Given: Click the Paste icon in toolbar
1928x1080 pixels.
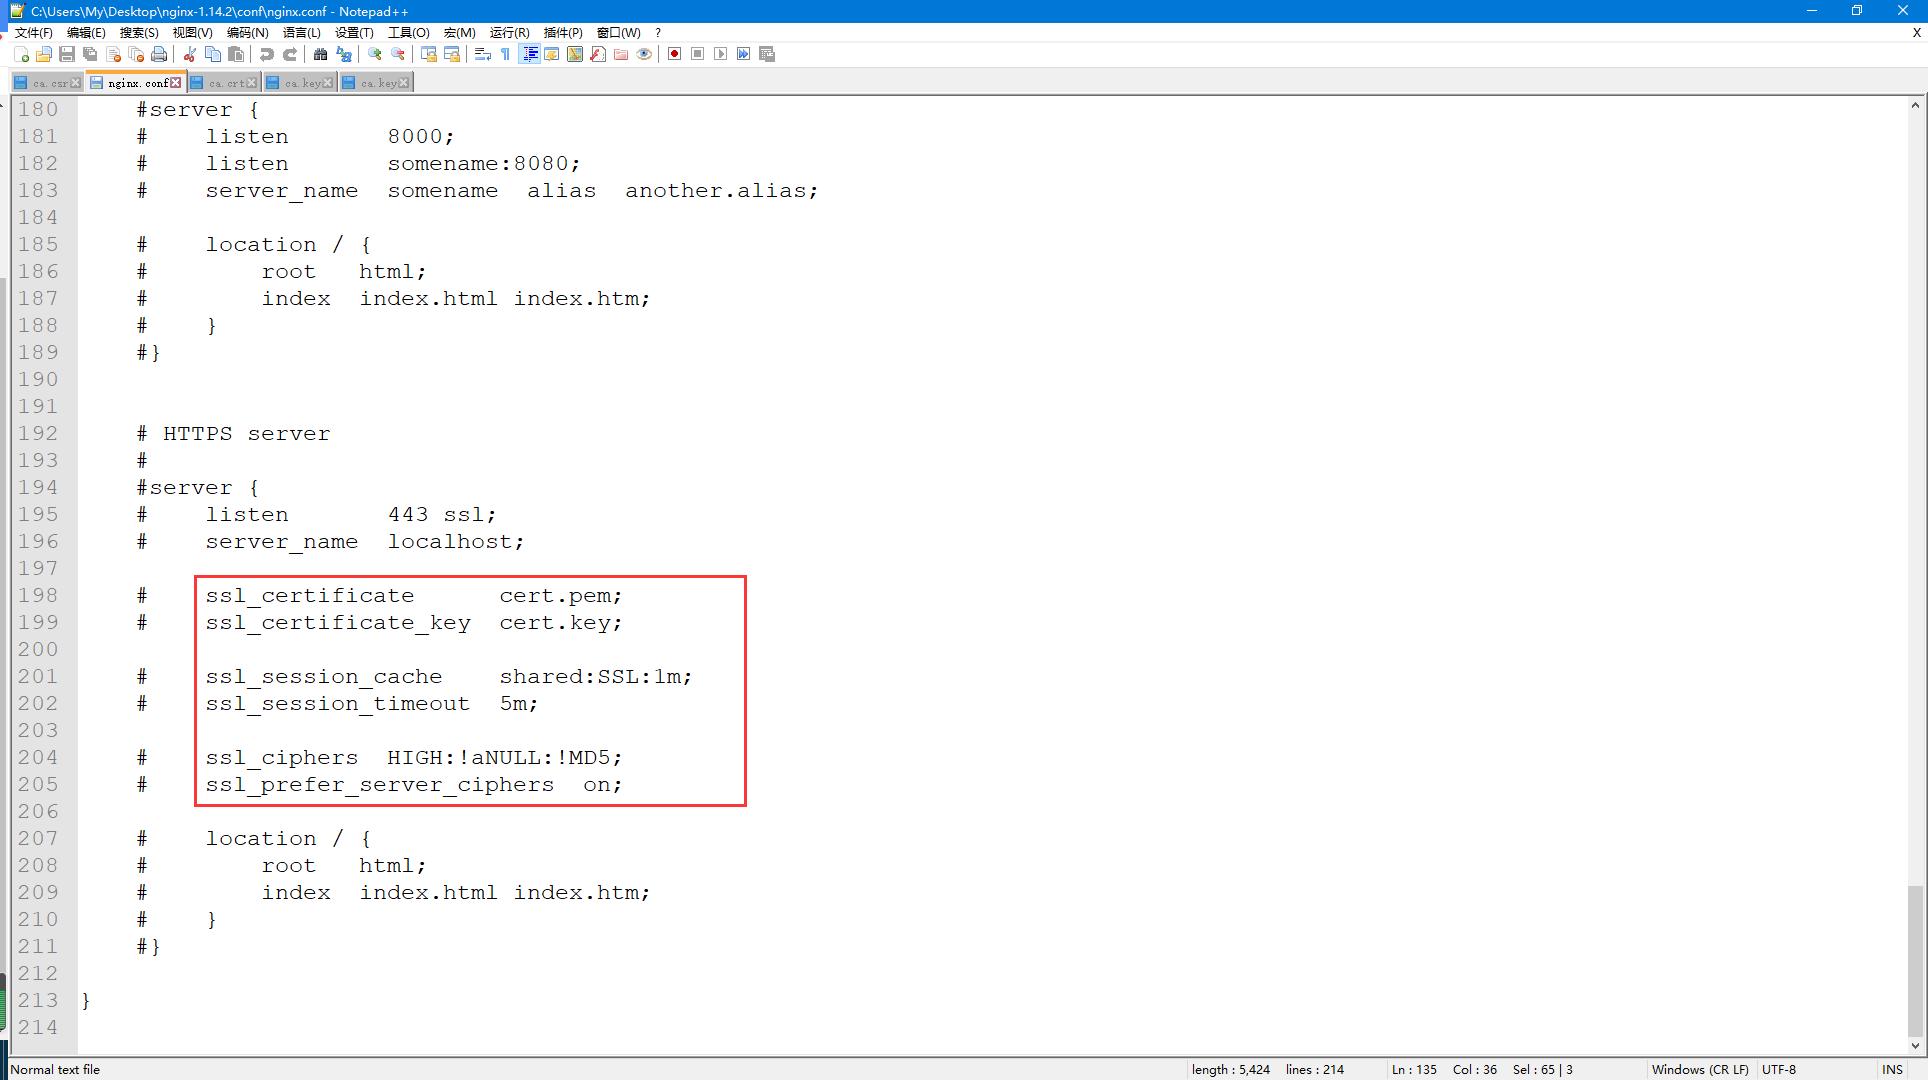Looking at the screenshot, I should point(234,54).
